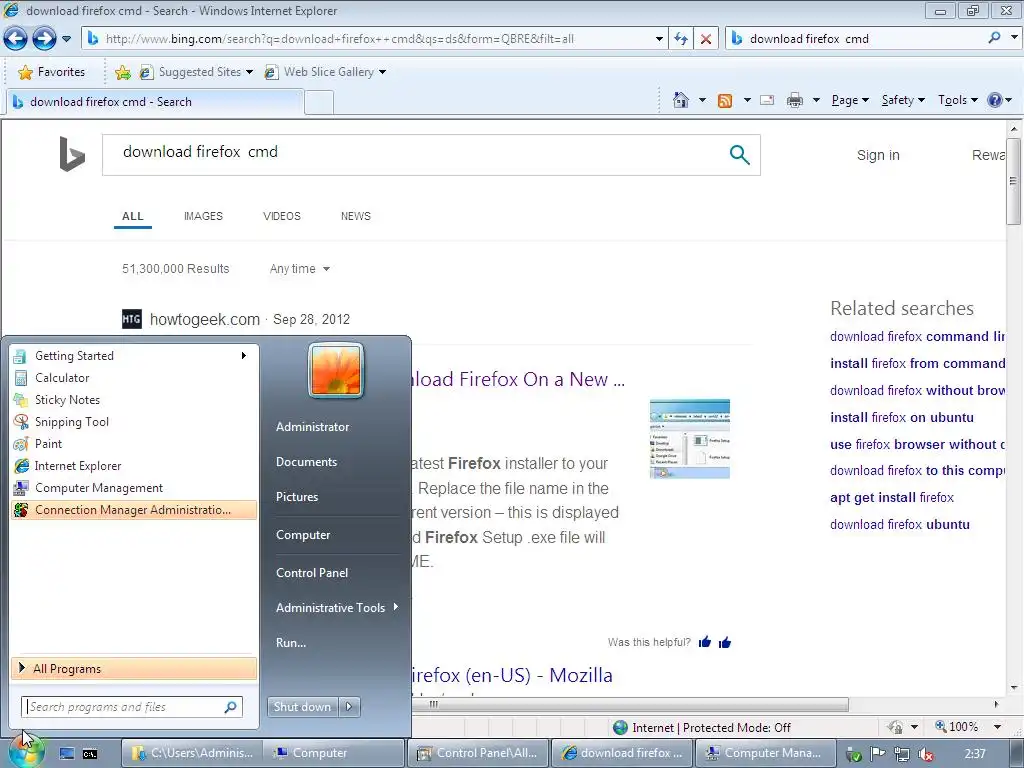Click Bing search magnifier button
Image resolution: width=1024 pixels, height=768 pixels.
(x=739, y=155)
